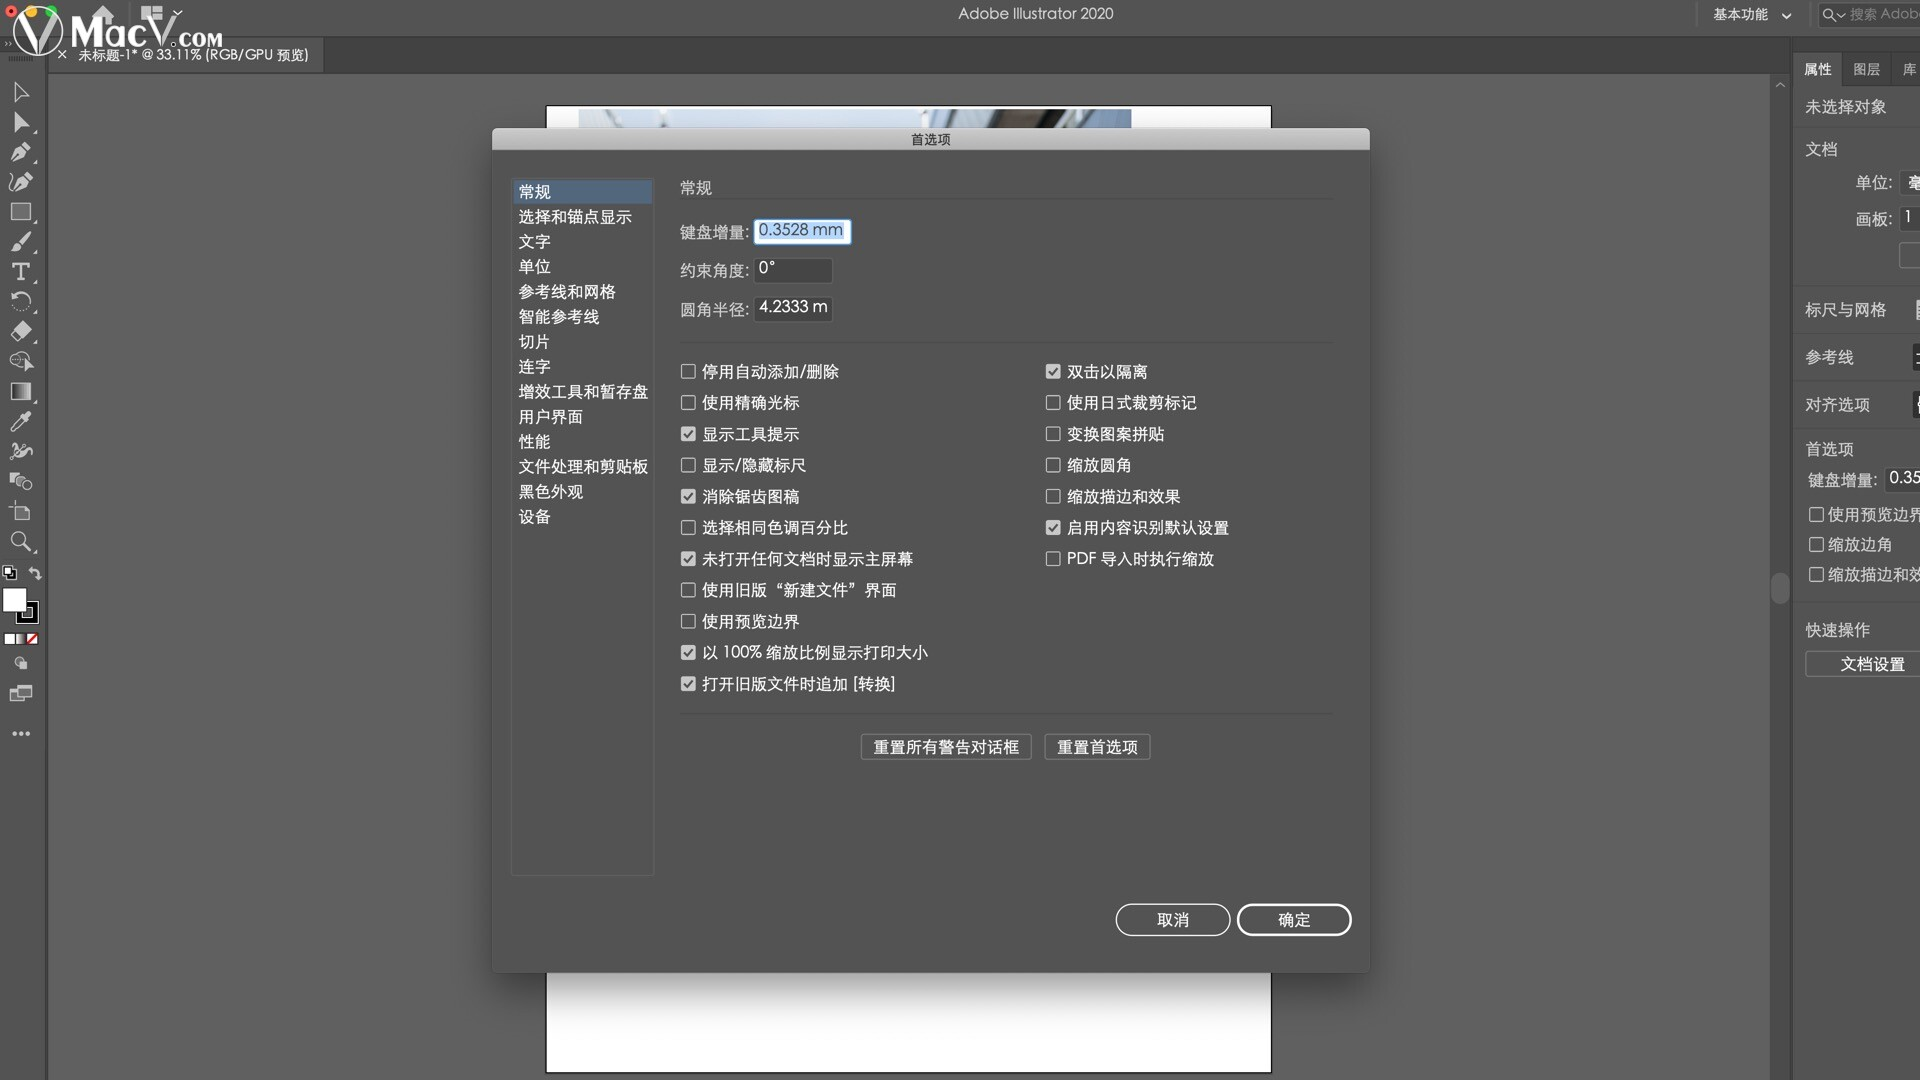The height and width of the screenshot is (1080, 1920).
Task: Click 重置所有警告对话框 button
Action: (946, 747)
